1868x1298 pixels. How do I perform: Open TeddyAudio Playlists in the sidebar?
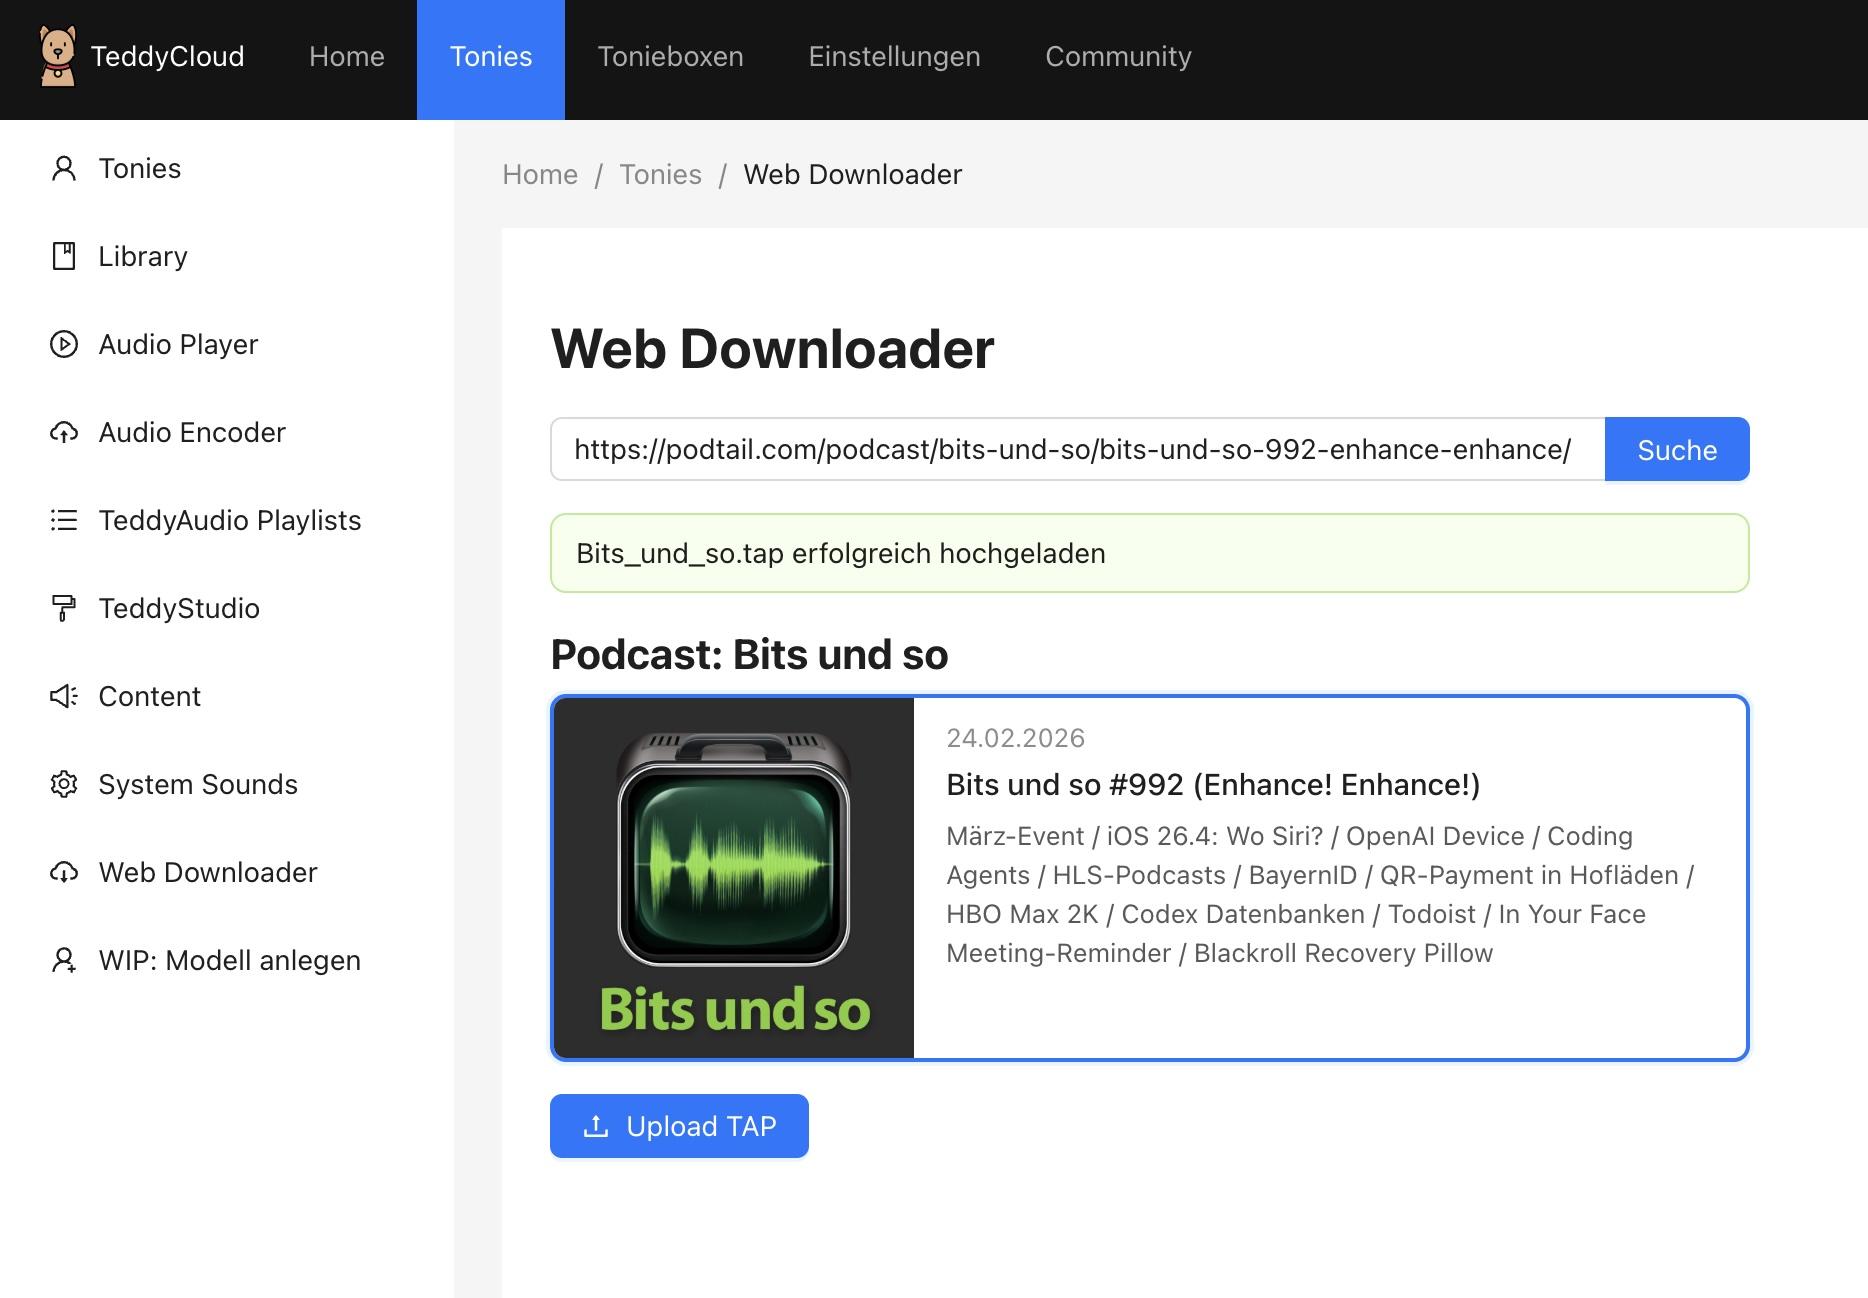tap(227, 520)
